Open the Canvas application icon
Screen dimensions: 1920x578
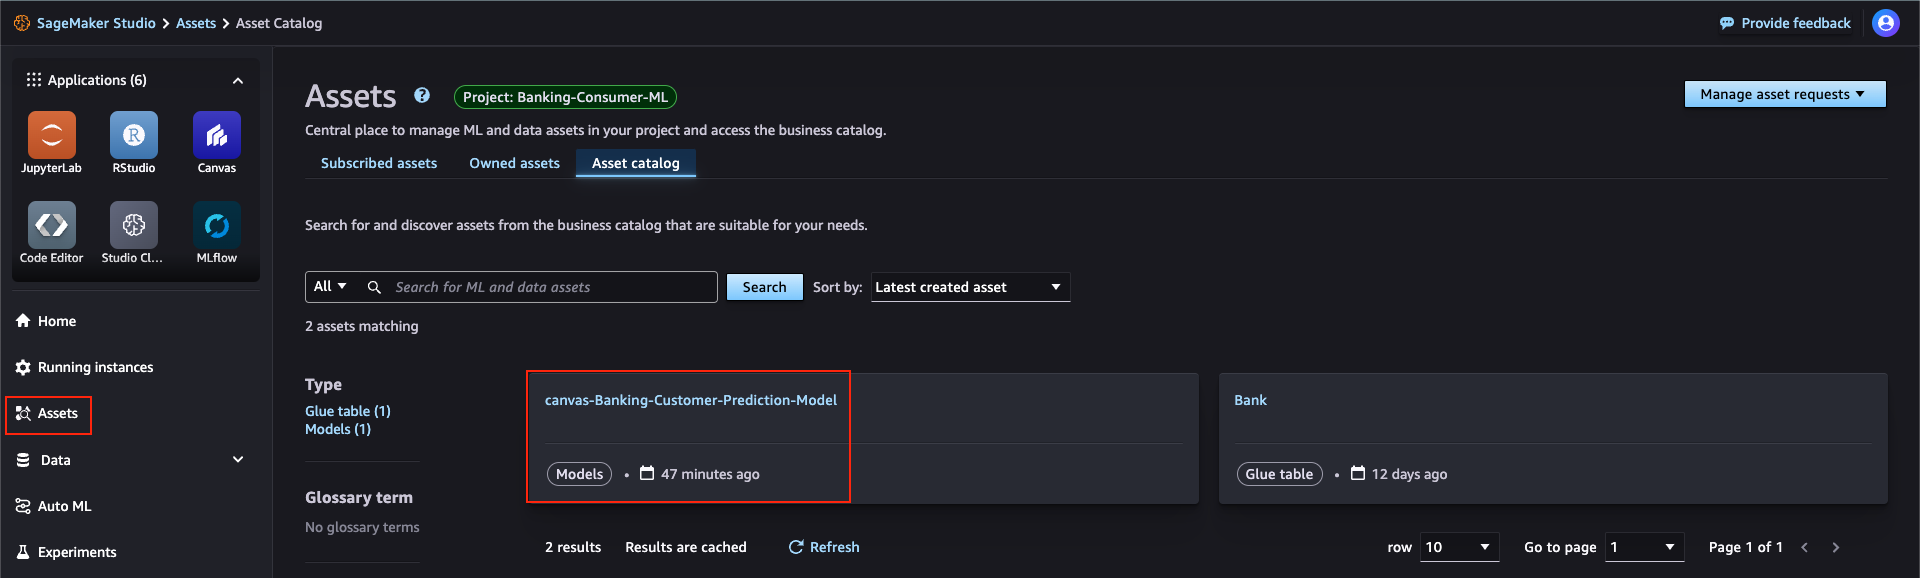pos(217,135)
